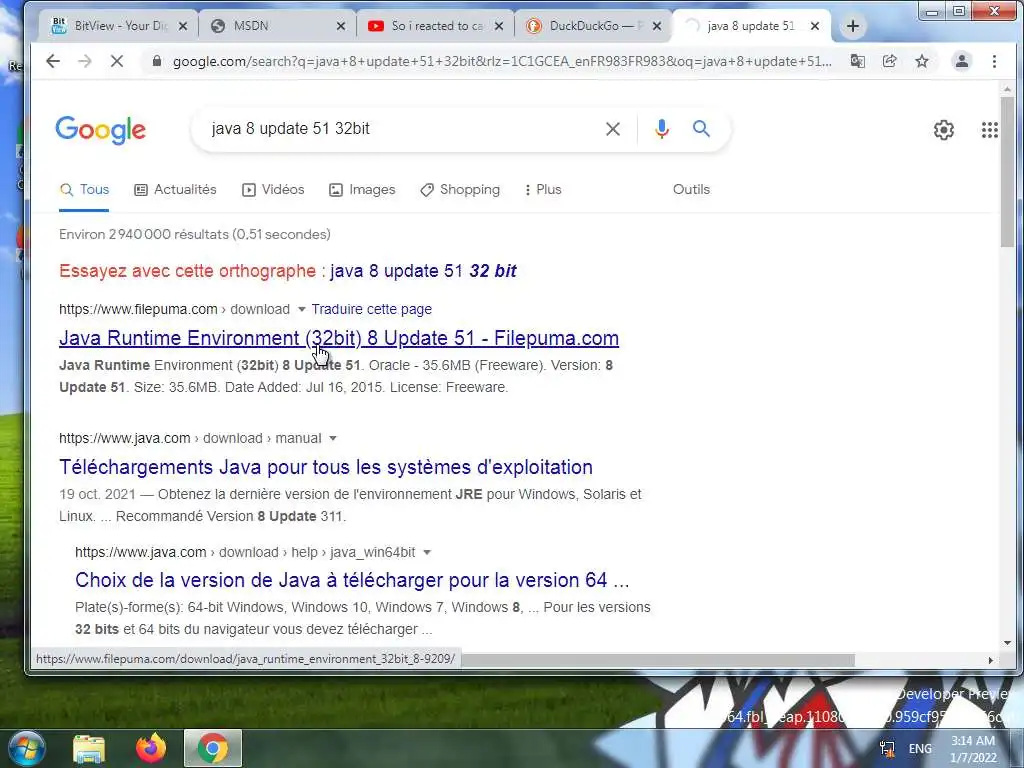Expand the dropdown arrow next to java.com manual URL
1024x768 pixels.
(332, 438)
